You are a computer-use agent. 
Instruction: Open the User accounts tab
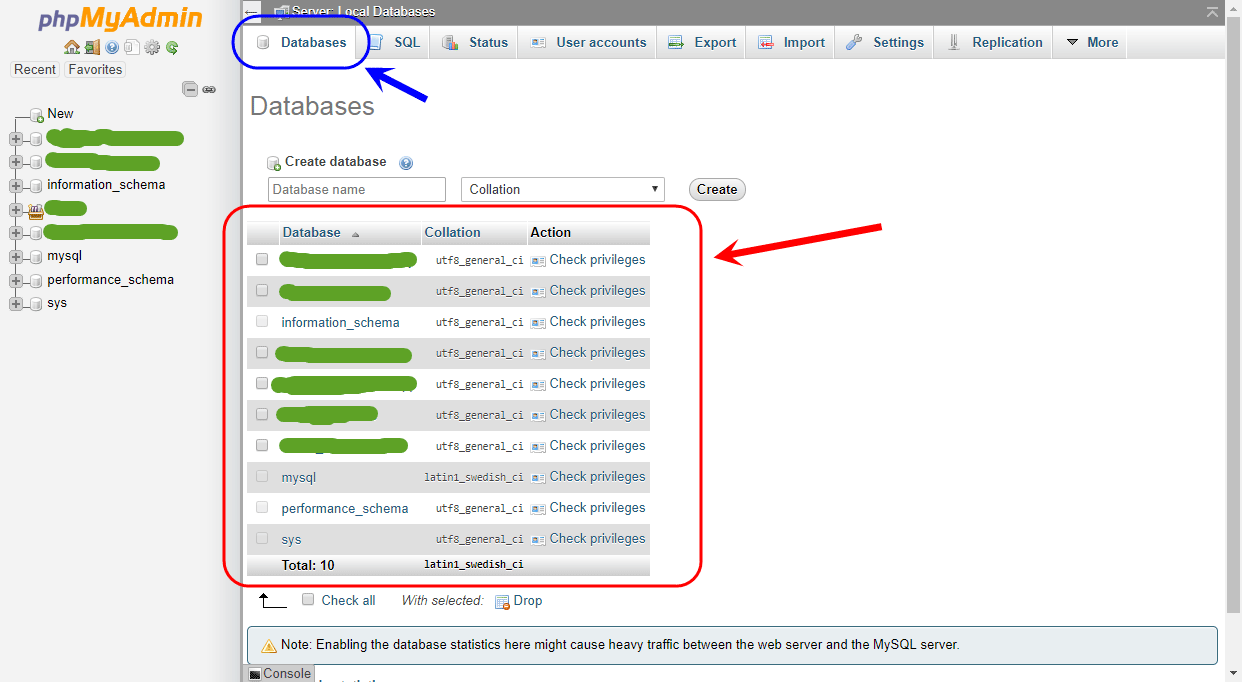588,42
